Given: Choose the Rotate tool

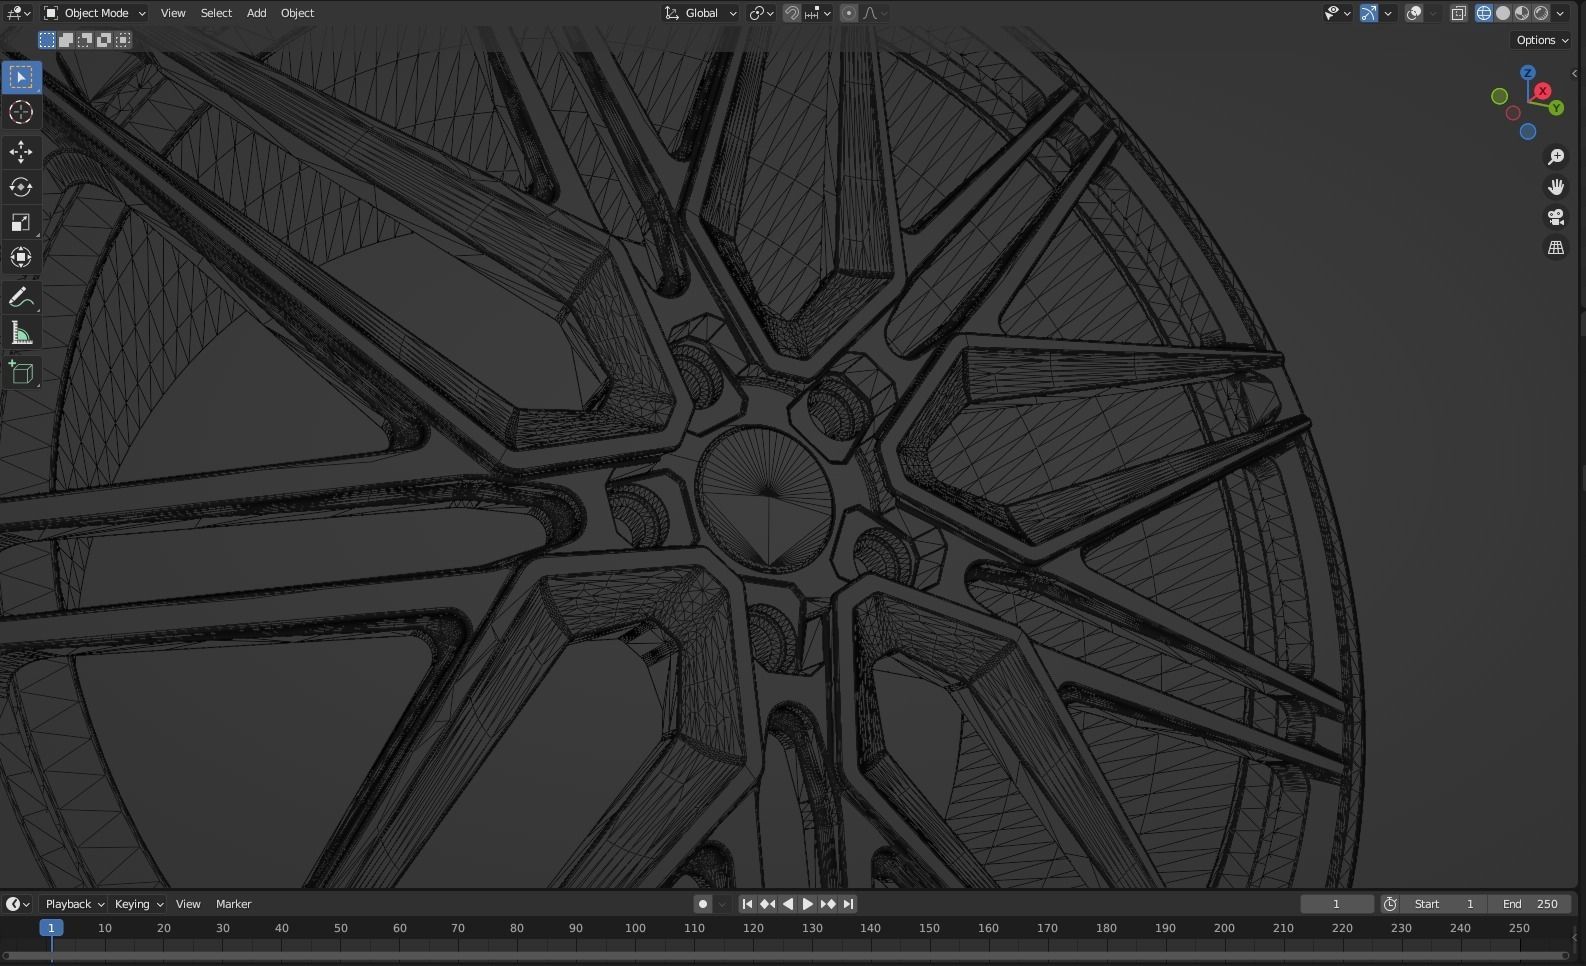Looking at the screenshot, I should [x=21, y=187].
